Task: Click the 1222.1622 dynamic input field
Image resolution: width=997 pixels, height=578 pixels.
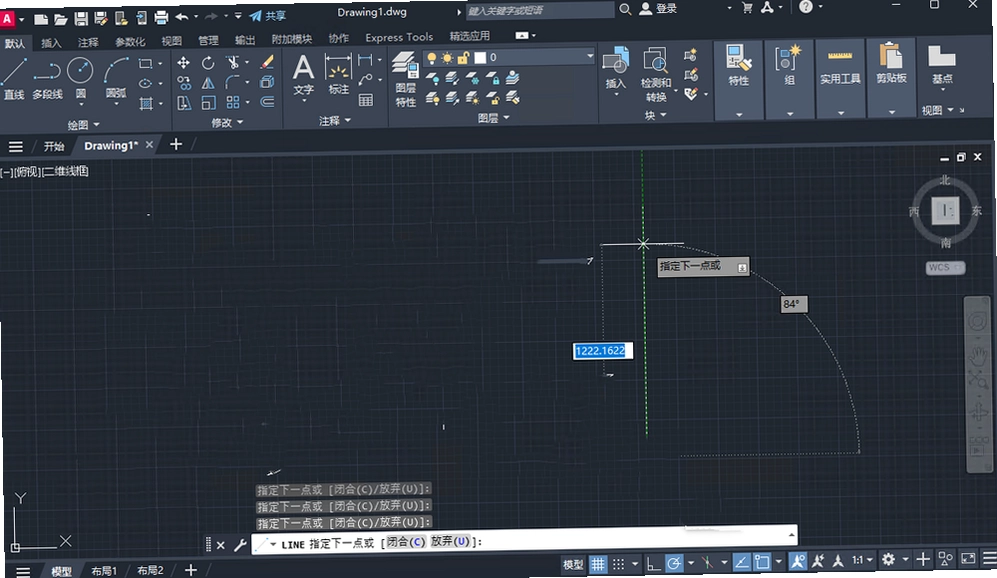Action: [x=602, y=351]
